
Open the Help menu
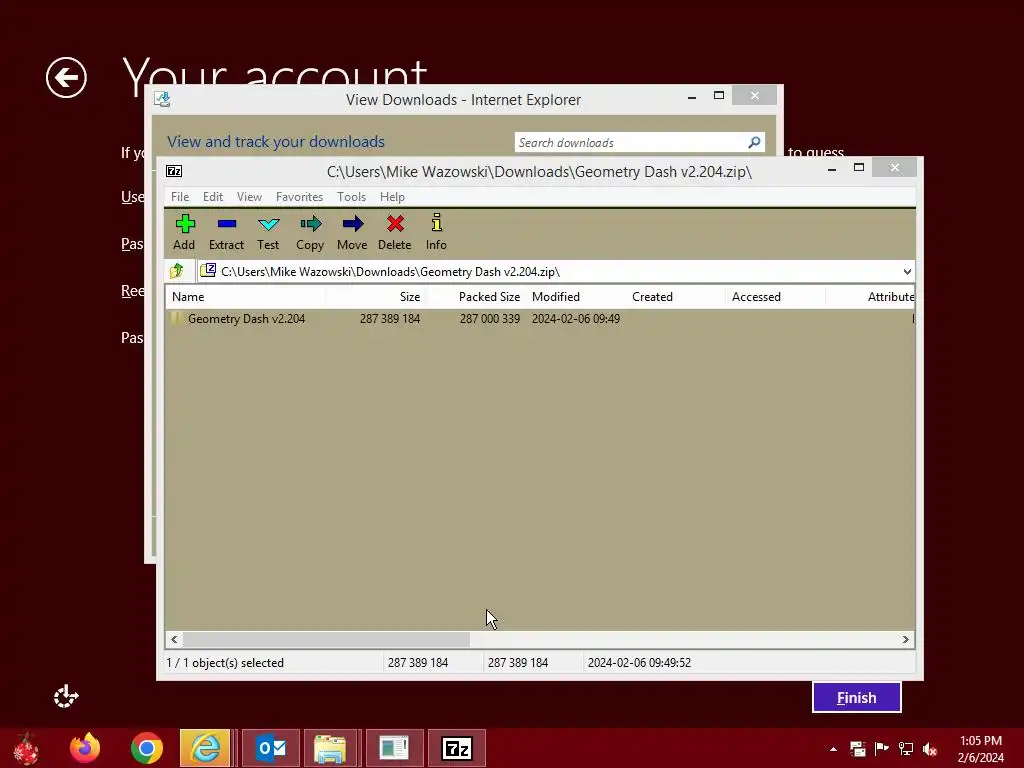point(392,197)
